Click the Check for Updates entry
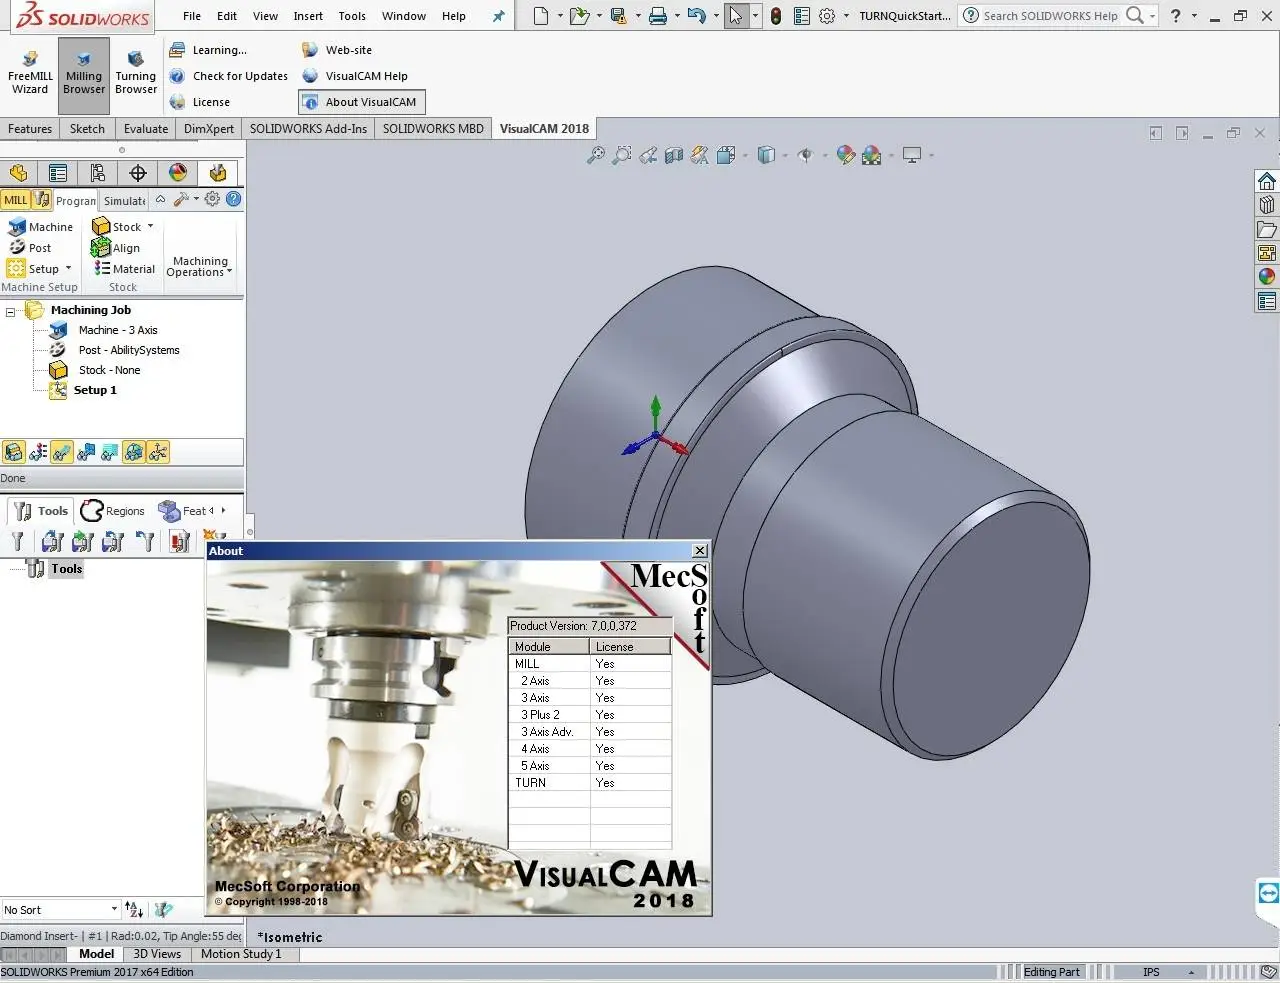 239,75
